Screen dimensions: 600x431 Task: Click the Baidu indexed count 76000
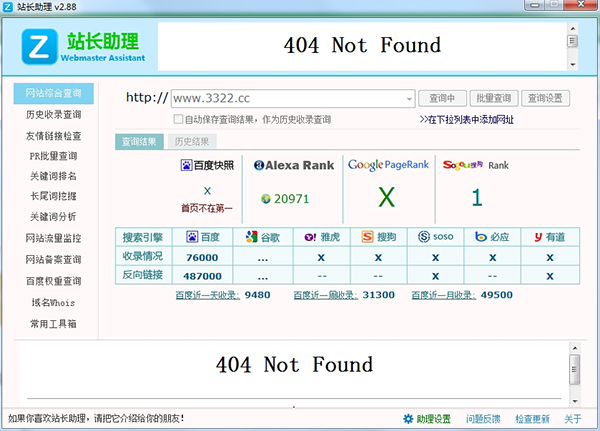pyautogui.click(x=202, y=258)
